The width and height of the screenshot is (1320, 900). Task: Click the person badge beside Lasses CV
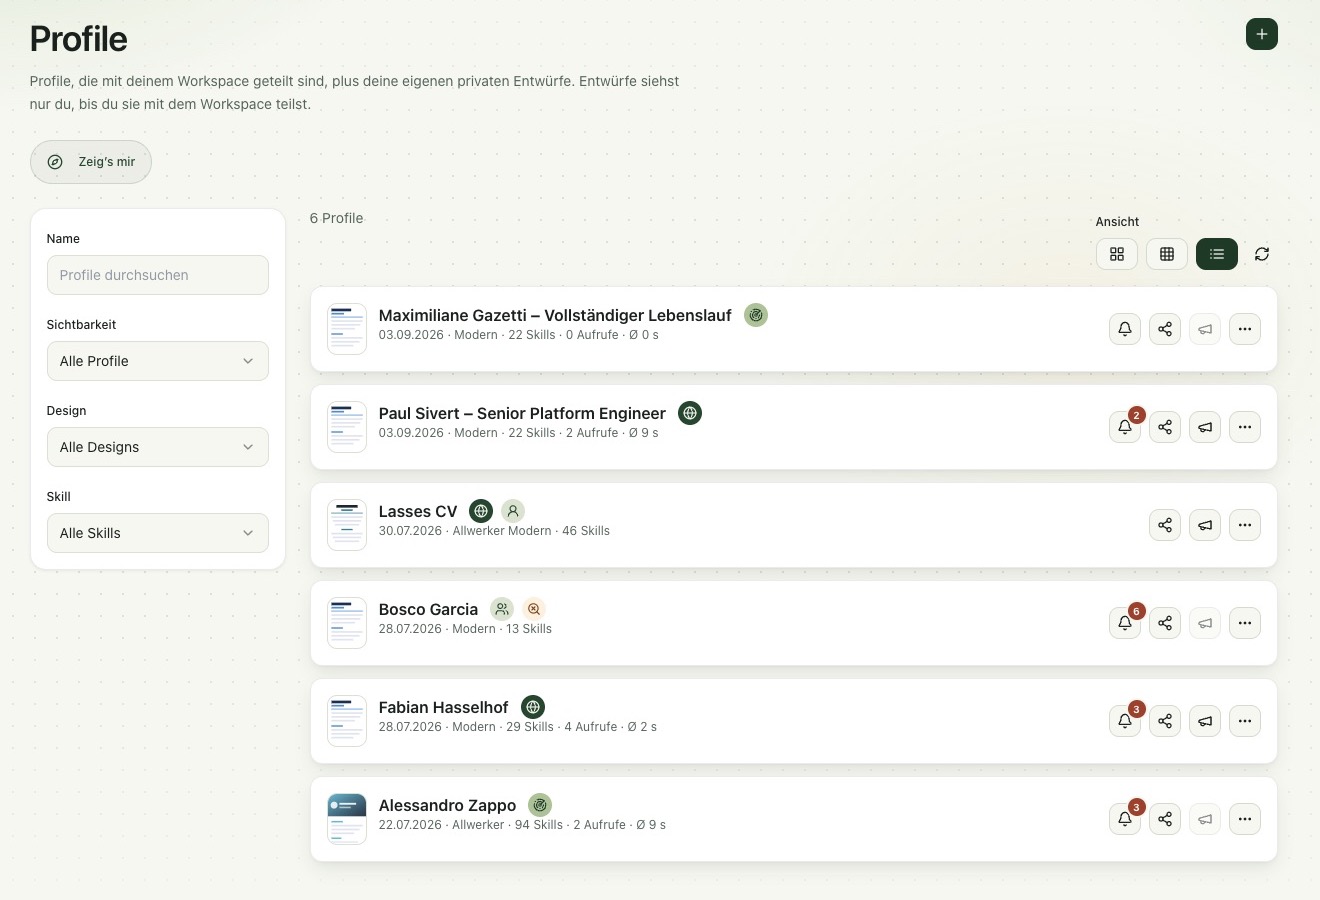513,511
